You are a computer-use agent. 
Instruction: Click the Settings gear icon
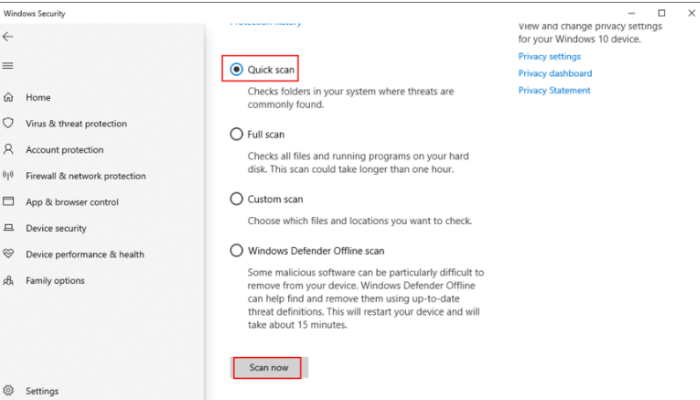pyautogui.click(x=8, y=390)
